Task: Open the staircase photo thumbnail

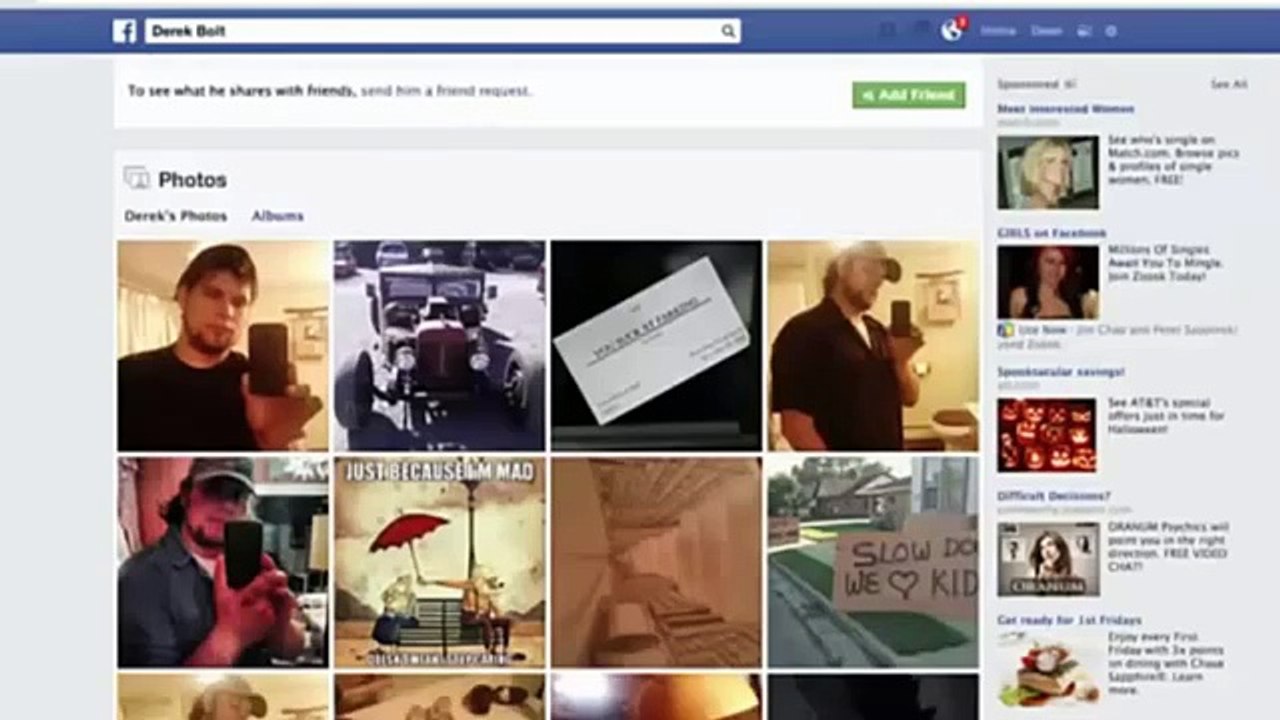Action: click(x=656, y=563)
